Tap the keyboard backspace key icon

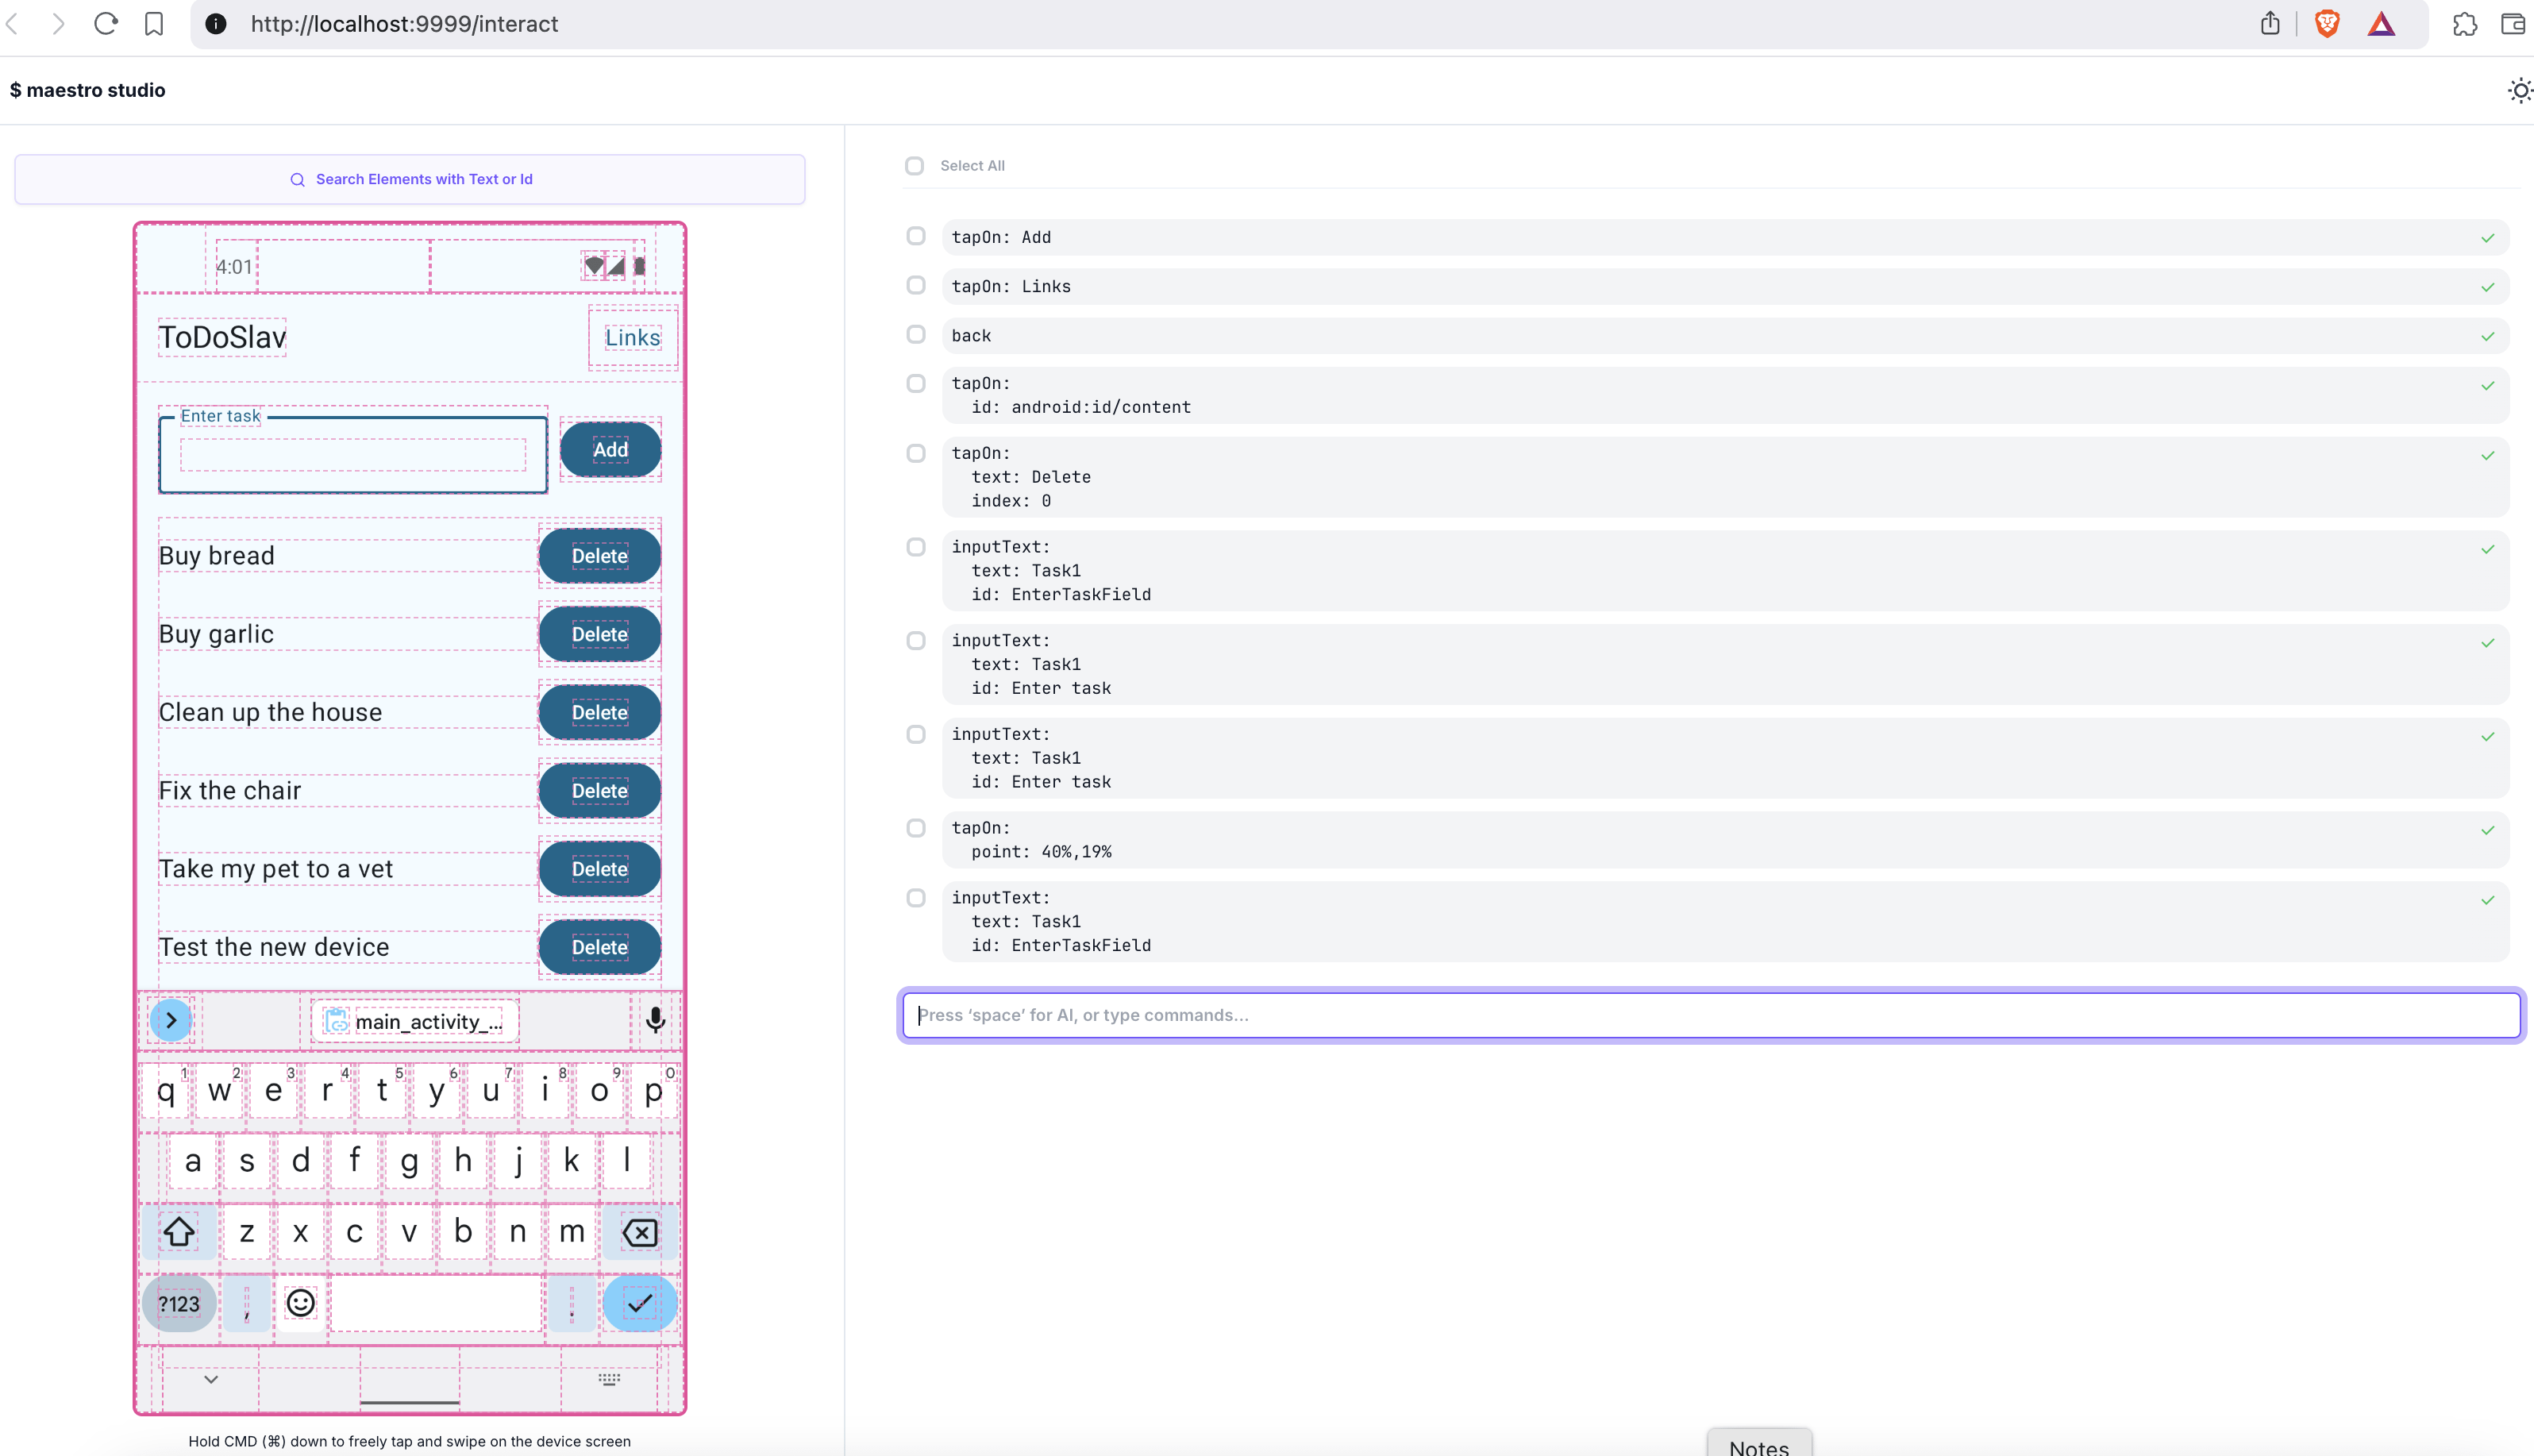coord(640,1232)
